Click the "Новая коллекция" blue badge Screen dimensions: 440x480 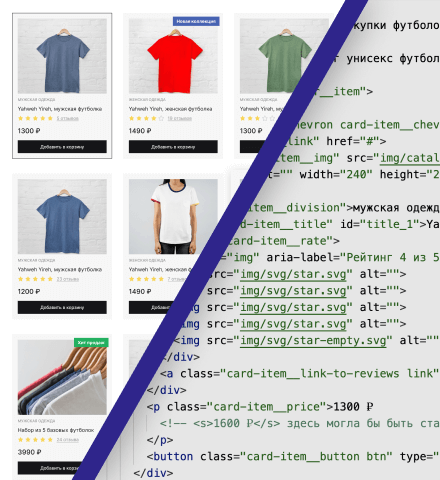point(196,21)
